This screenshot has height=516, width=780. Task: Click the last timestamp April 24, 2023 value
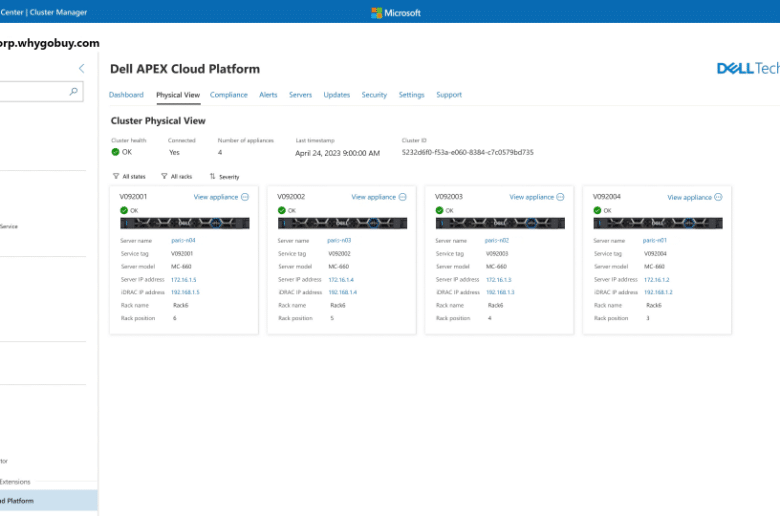pyautogui.click(x=337, y=153)
